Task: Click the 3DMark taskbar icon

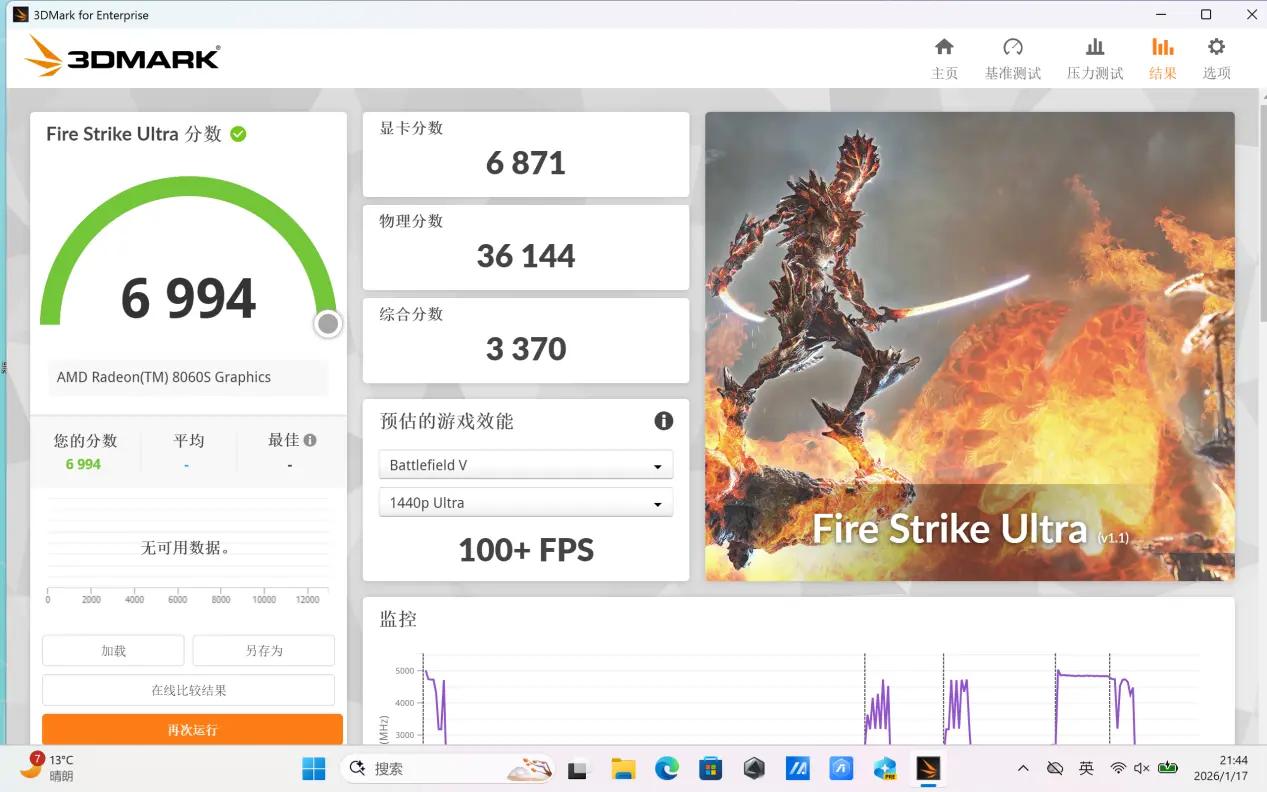Action: (x=928, y=768)
